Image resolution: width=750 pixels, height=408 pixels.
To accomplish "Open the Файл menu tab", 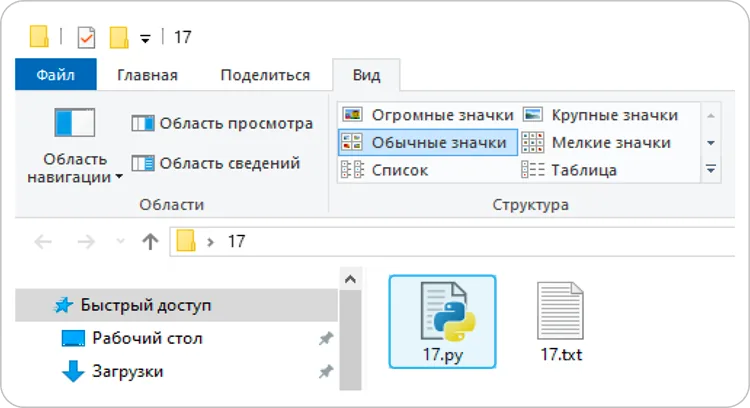I will click(x=55, y=75).
